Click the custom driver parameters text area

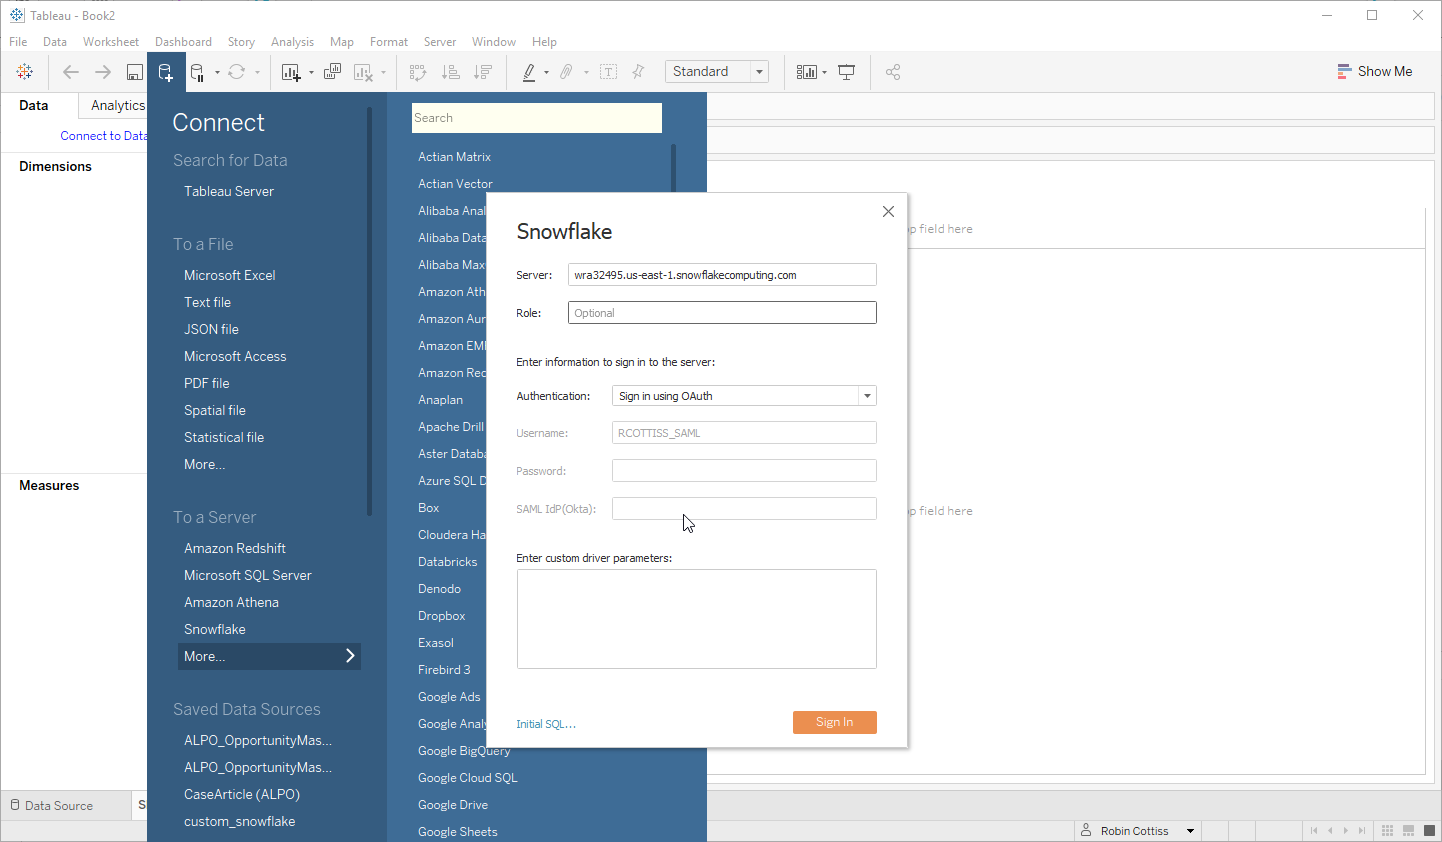(696, 619)
